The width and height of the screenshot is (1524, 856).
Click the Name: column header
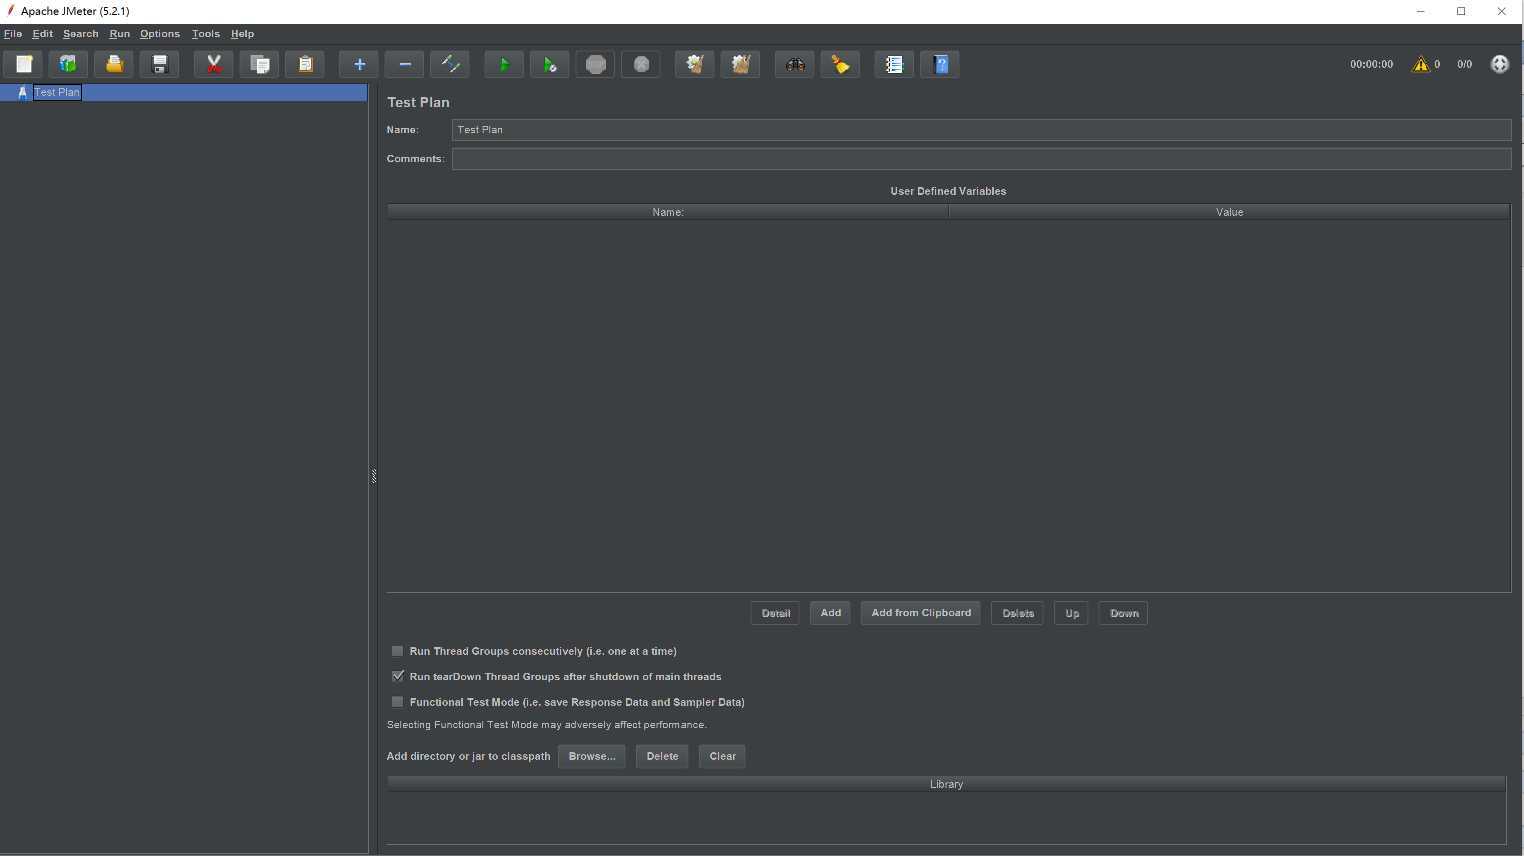[x=668, y=212]
